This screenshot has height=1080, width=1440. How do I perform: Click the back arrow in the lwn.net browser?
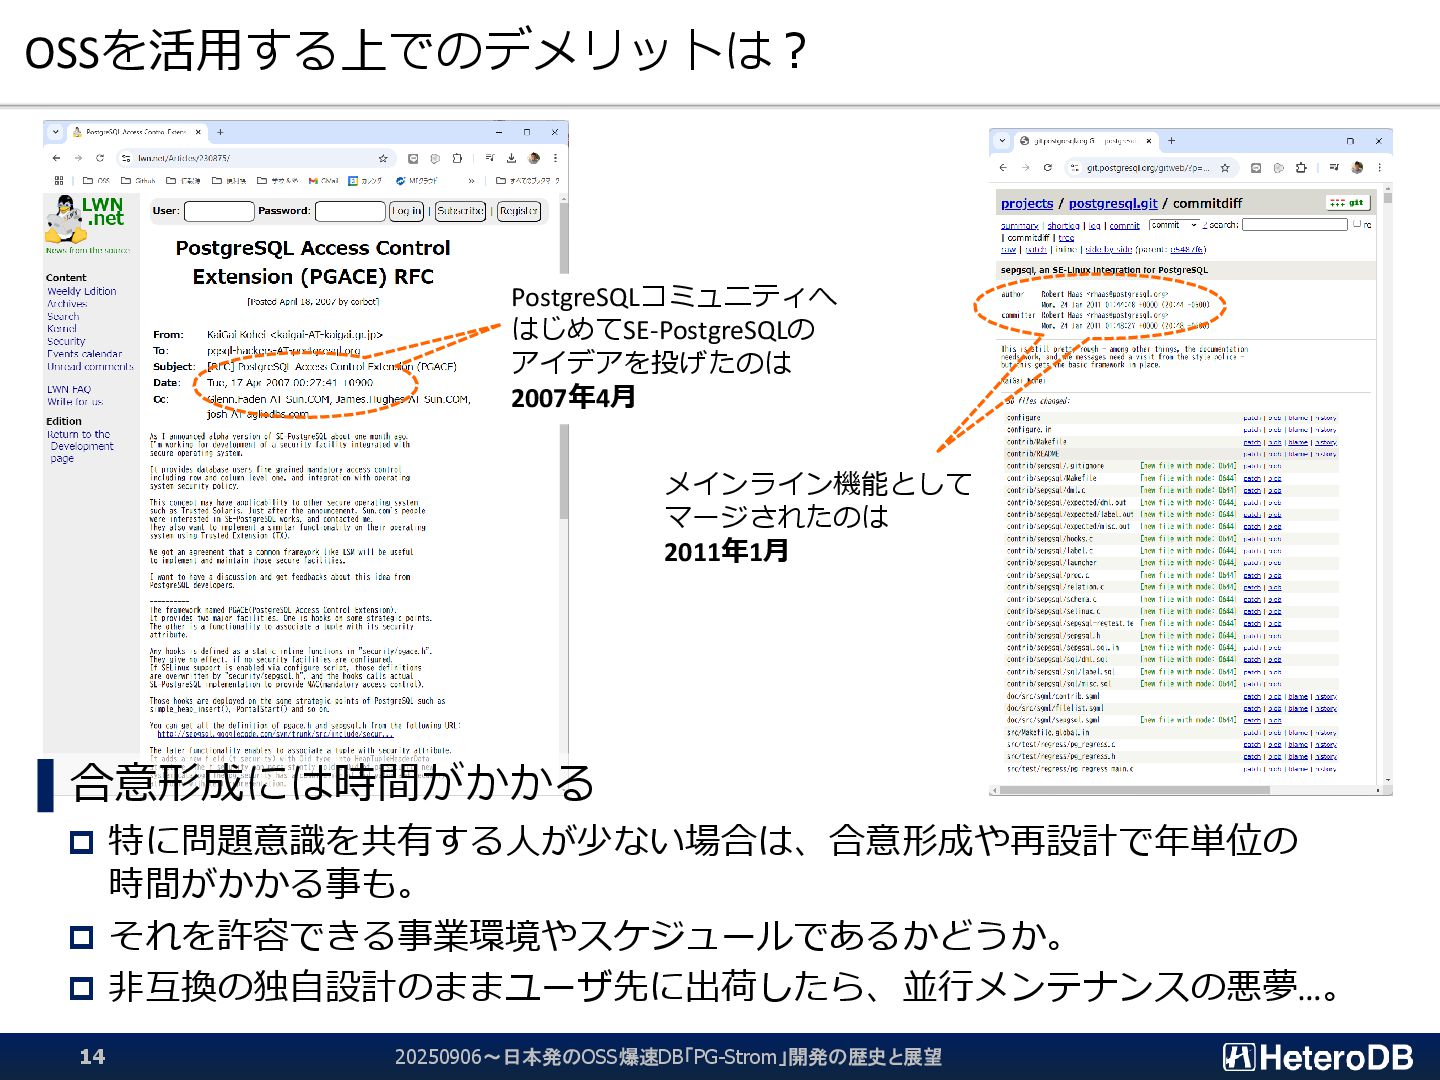tap(56, 158)
